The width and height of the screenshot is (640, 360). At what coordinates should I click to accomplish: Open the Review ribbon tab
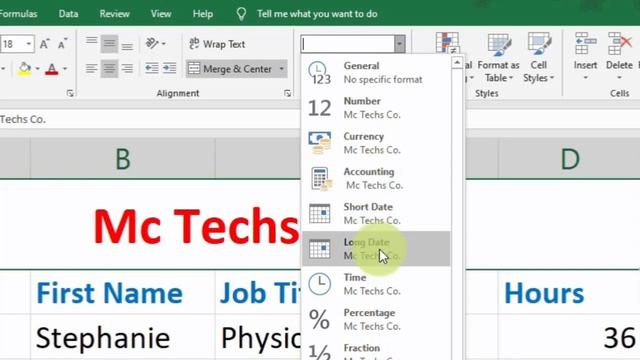coord(114,14)
